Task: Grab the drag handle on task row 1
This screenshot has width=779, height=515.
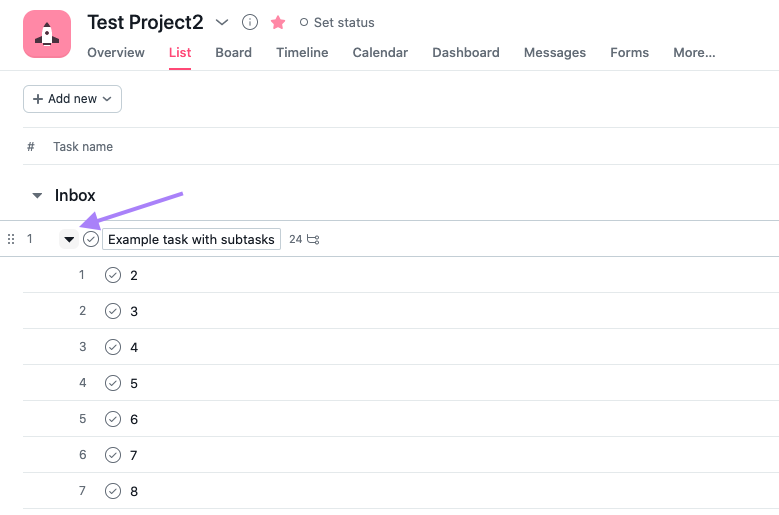Action: (x=11, y=239)
